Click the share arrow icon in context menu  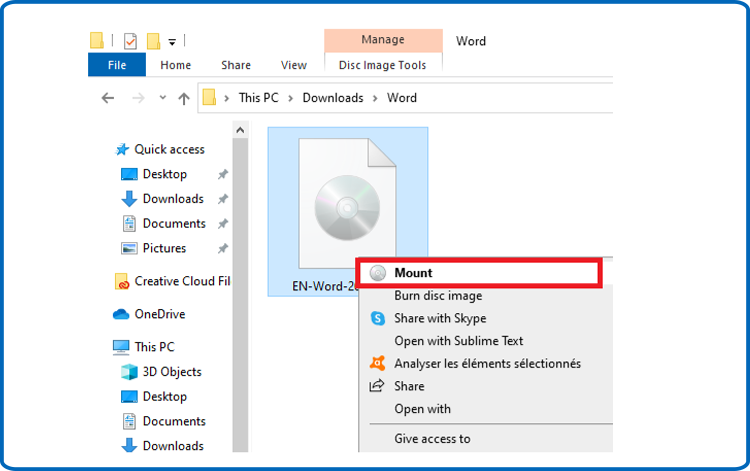(x=377, y=385)
